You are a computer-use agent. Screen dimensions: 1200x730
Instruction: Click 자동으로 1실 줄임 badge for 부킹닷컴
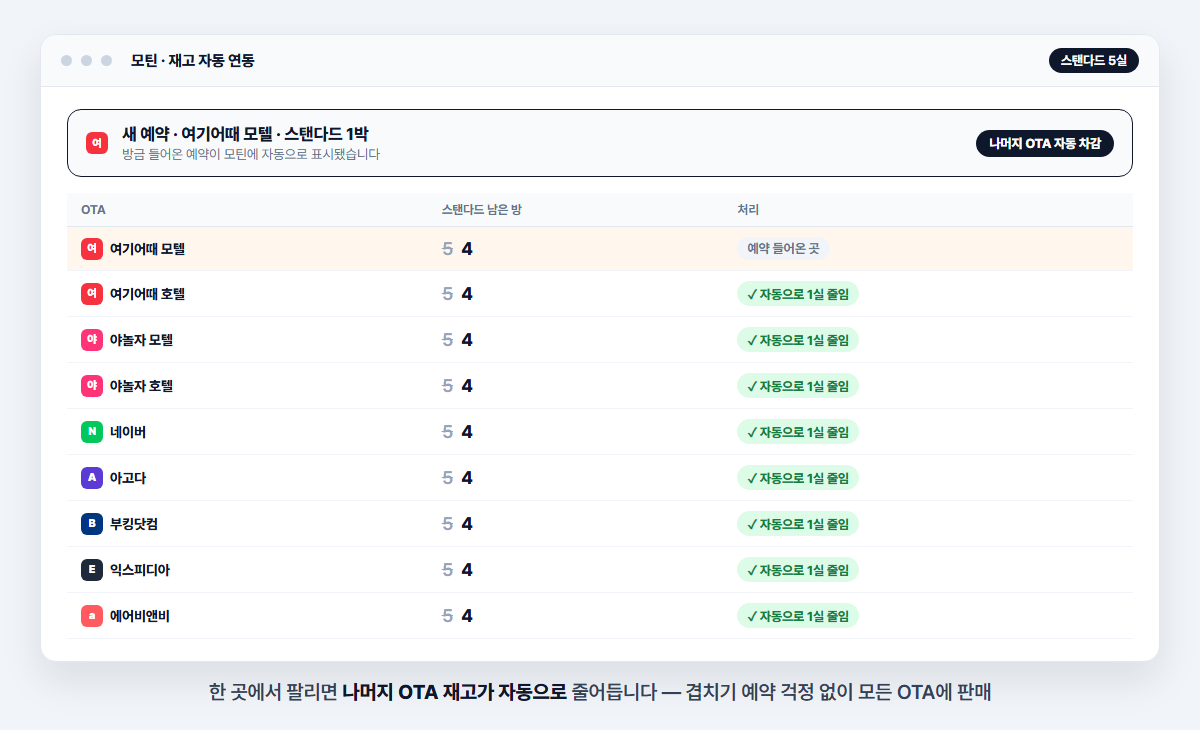click(798, 524)
